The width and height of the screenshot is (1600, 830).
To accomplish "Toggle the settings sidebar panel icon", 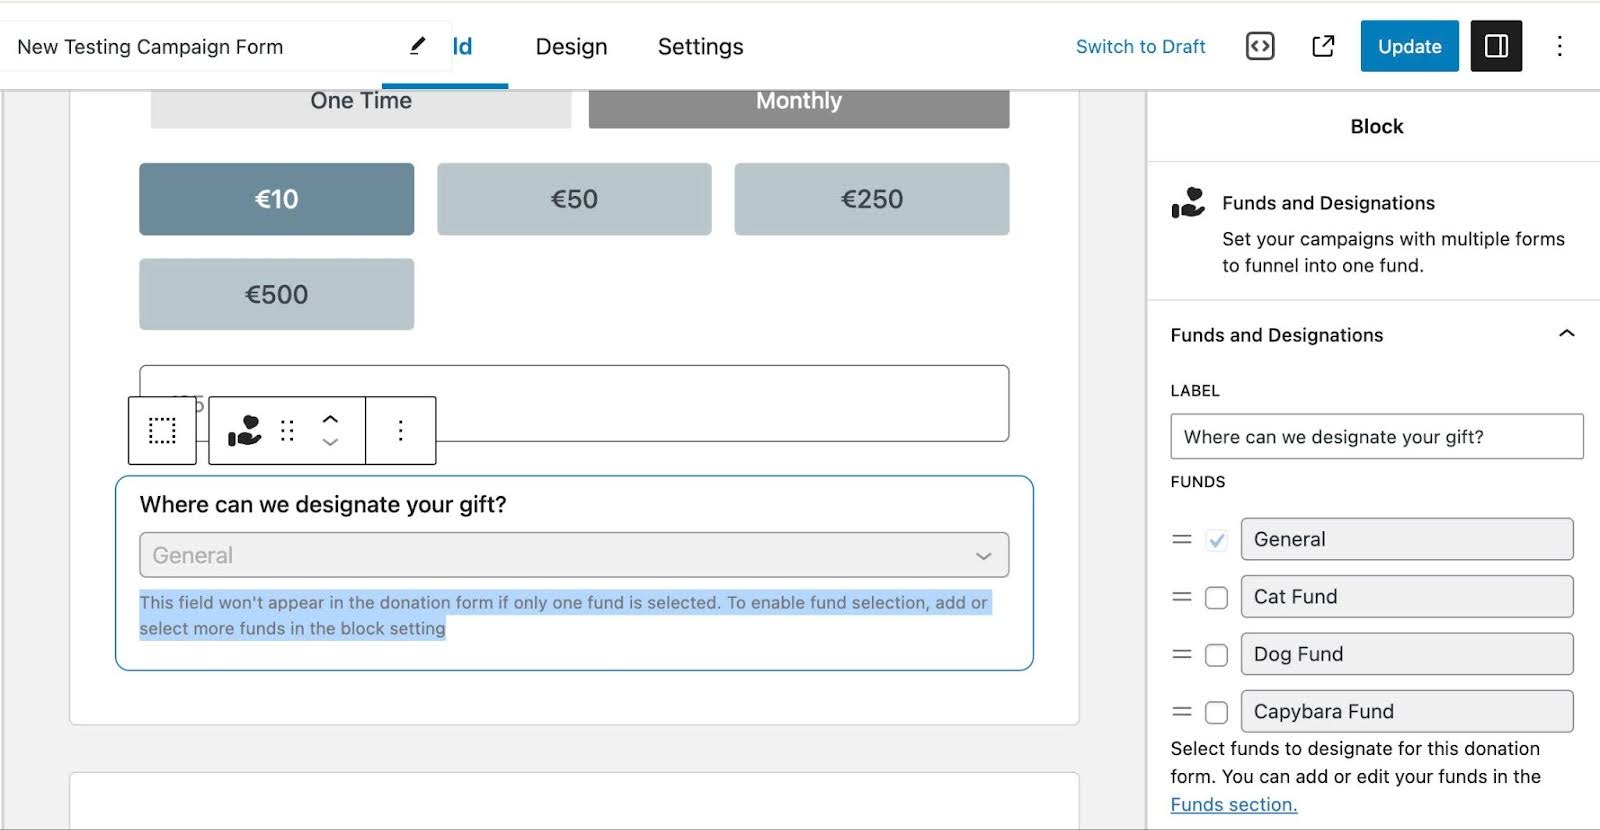I will [1496, 46].
